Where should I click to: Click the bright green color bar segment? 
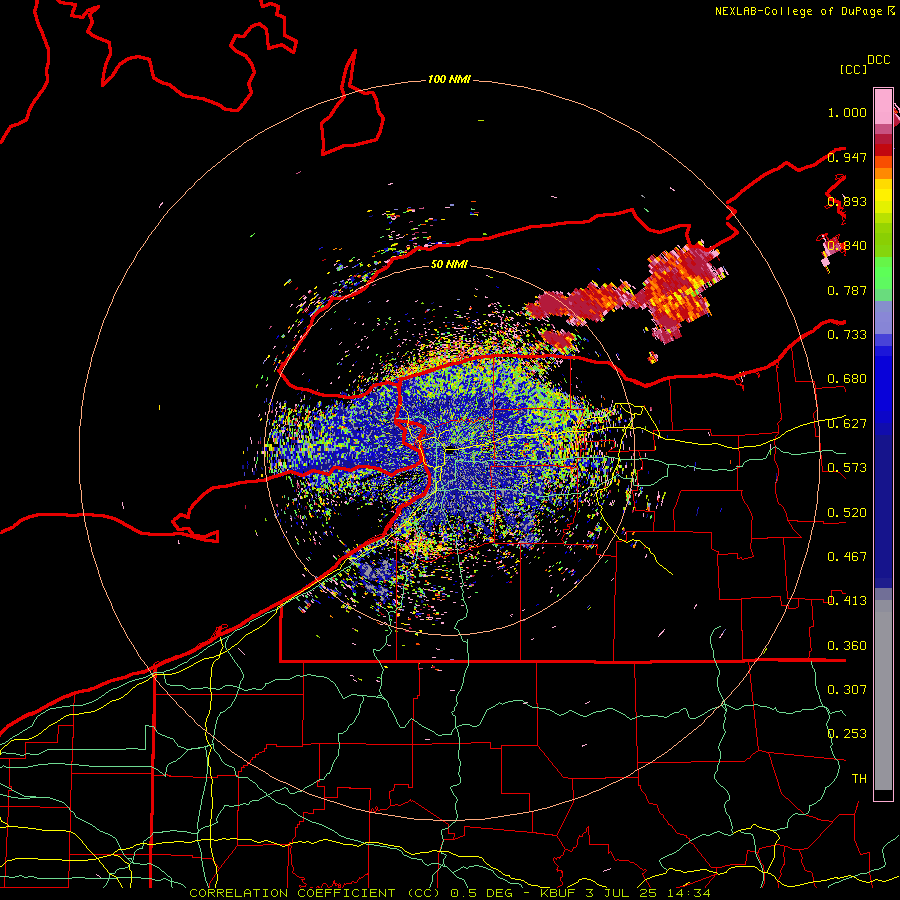click(883, 273)
